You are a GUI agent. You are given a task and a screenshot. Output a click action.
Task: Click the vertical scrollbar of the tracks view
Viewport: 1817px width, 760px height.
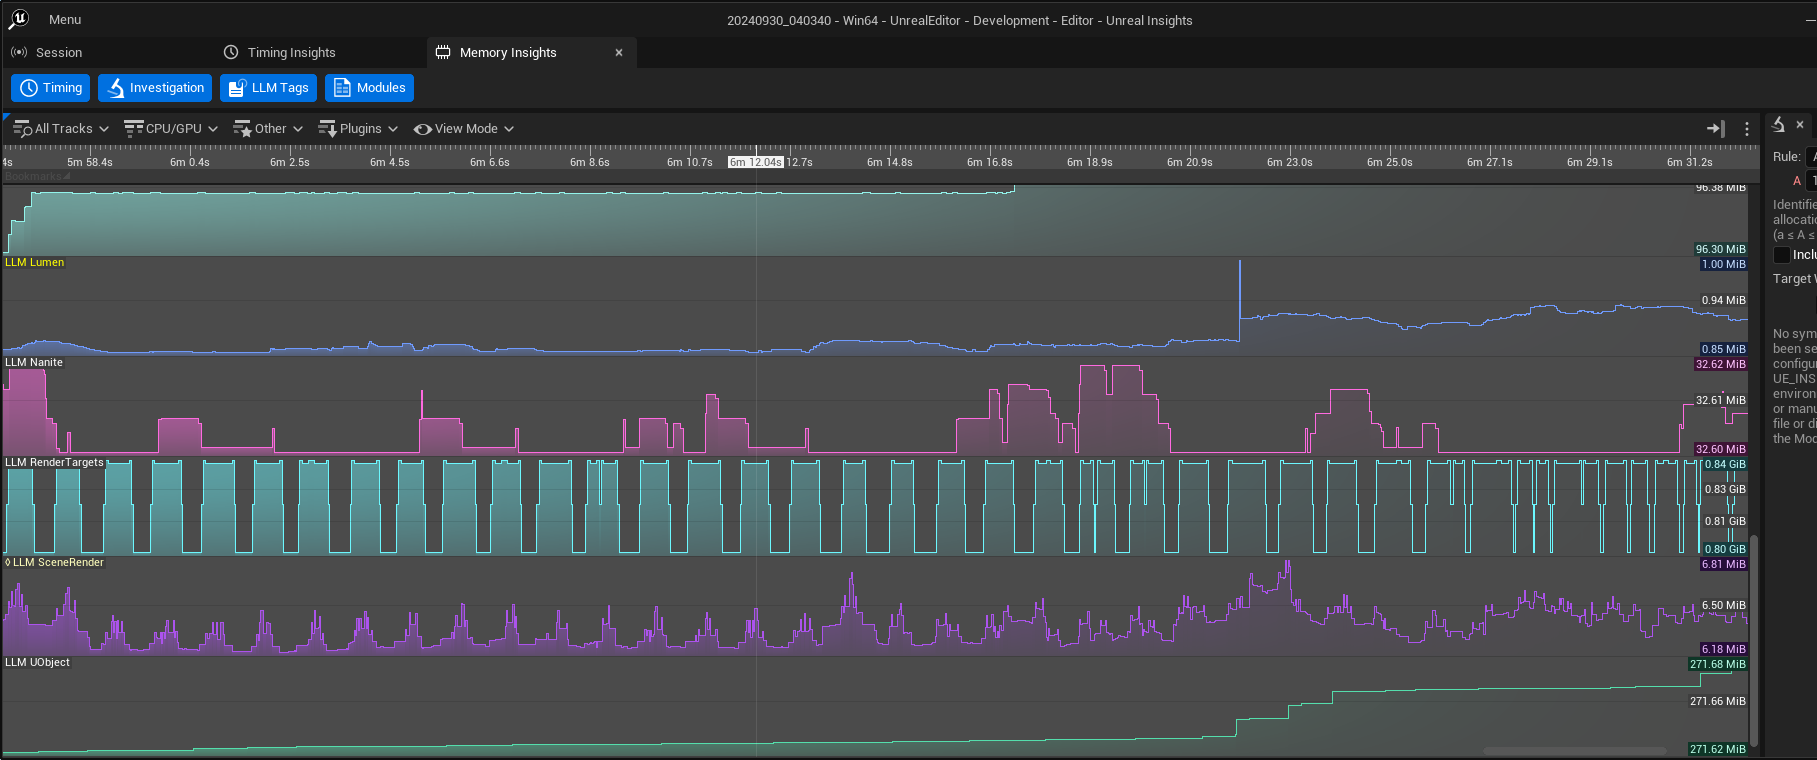[x=1754, y=640]
